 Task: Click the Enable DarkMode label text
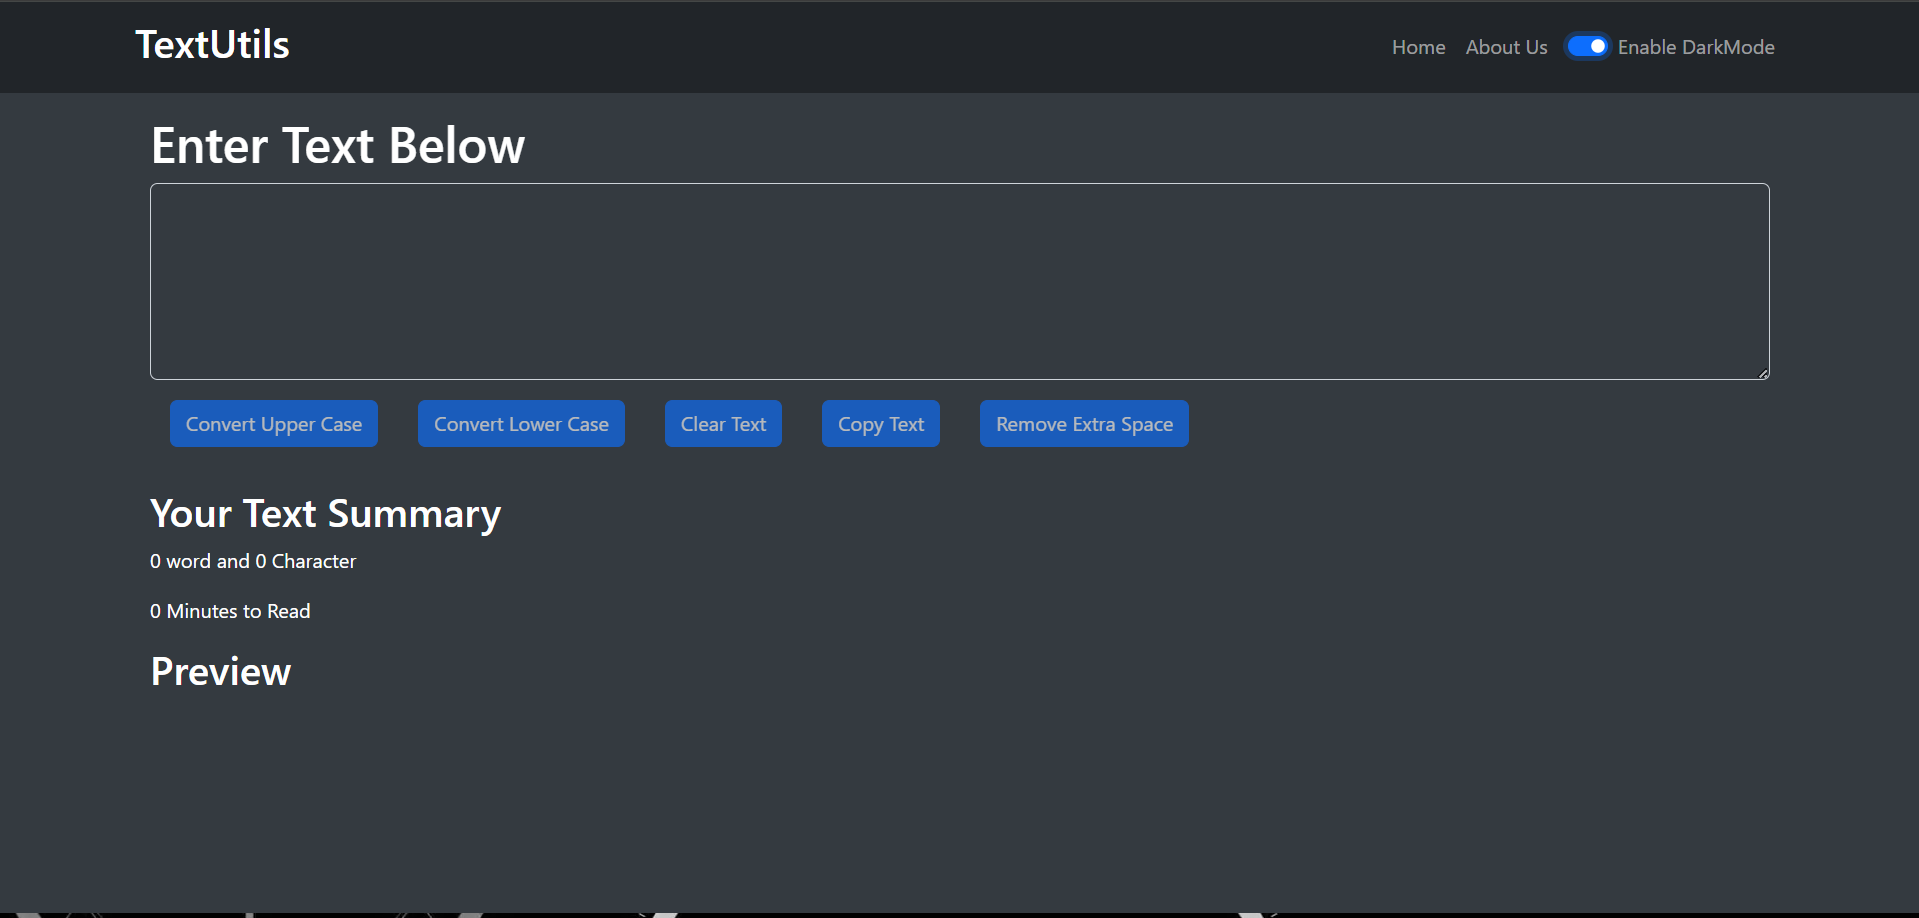[1695, 47]
